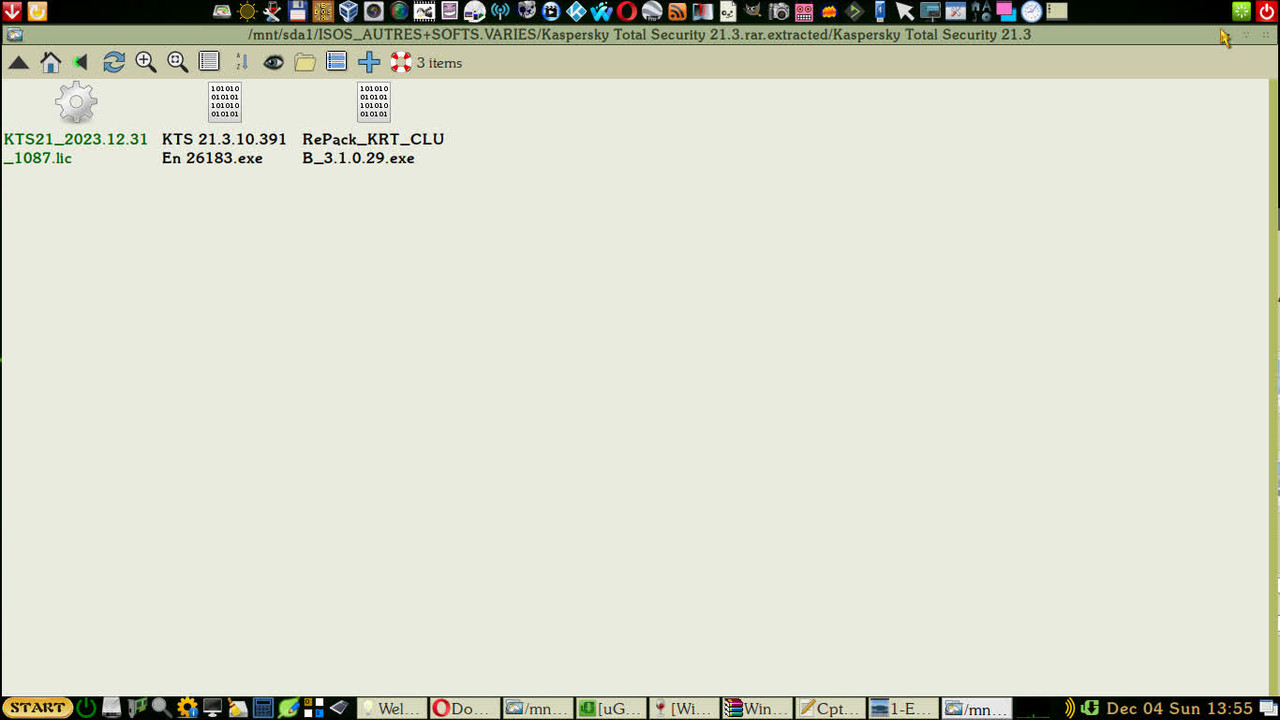1280x720 pixels.
Task: Switch to the 'Wel…' taskbar window
Action: 391,708
